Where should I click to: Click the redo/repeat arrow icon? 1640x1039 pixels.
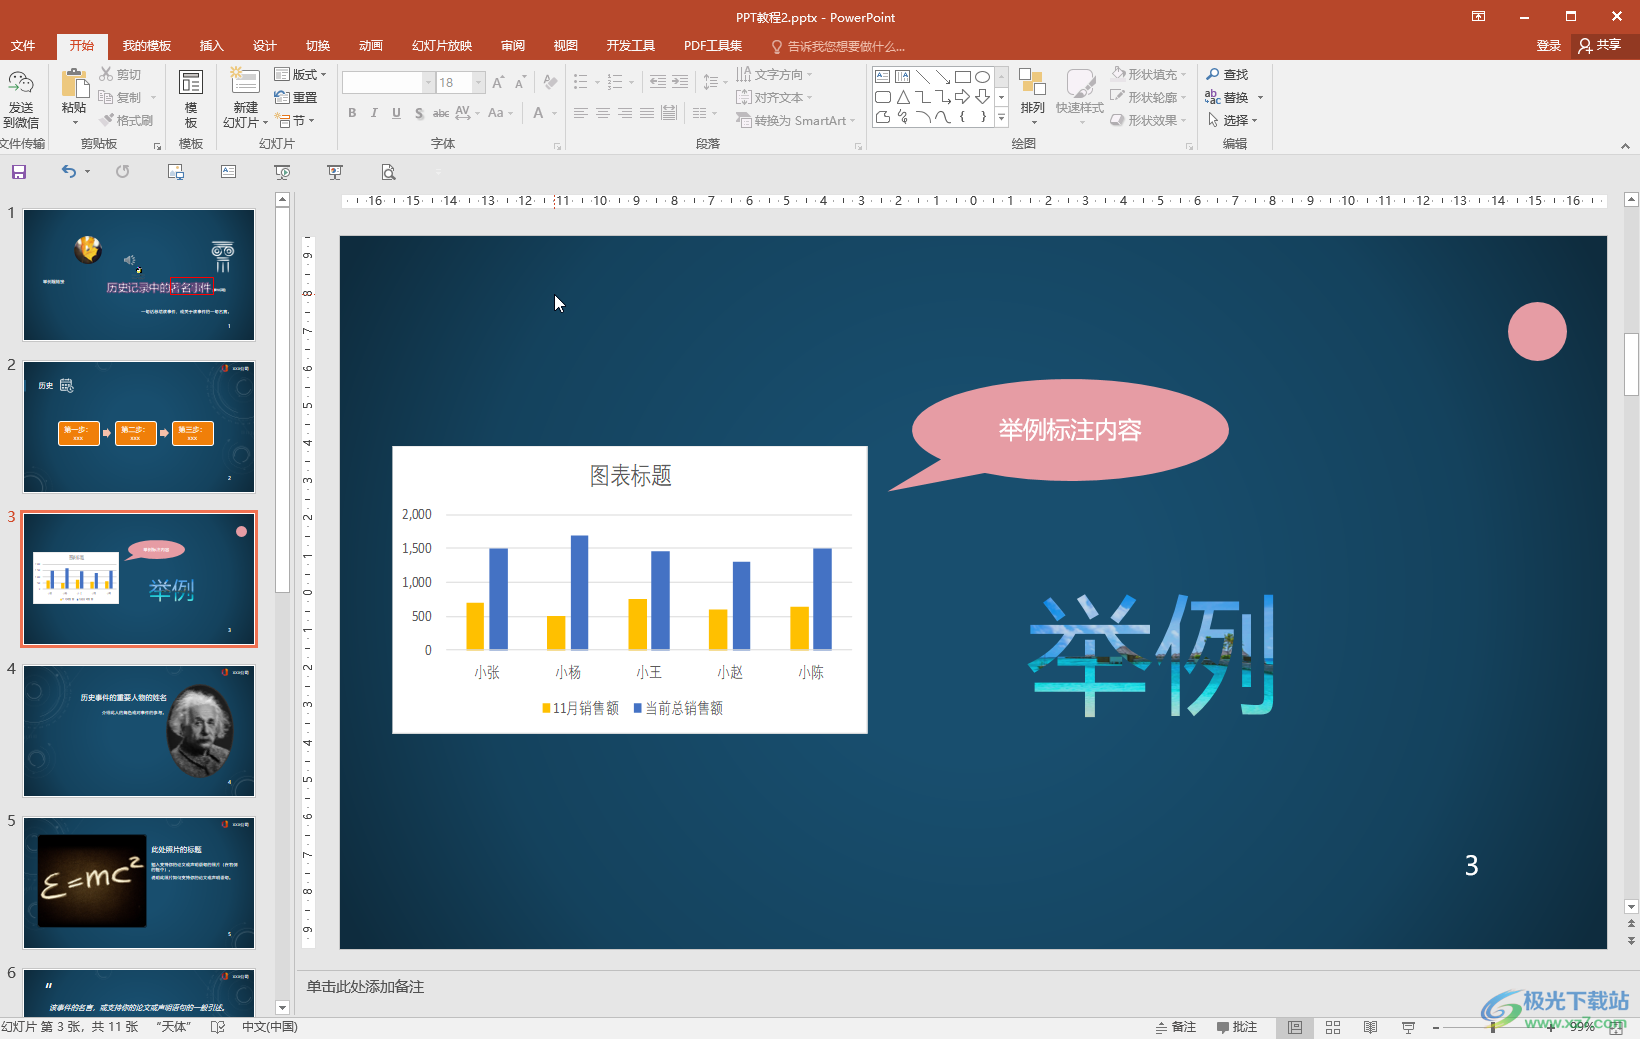pyautogui.click(x=122, y=172)
